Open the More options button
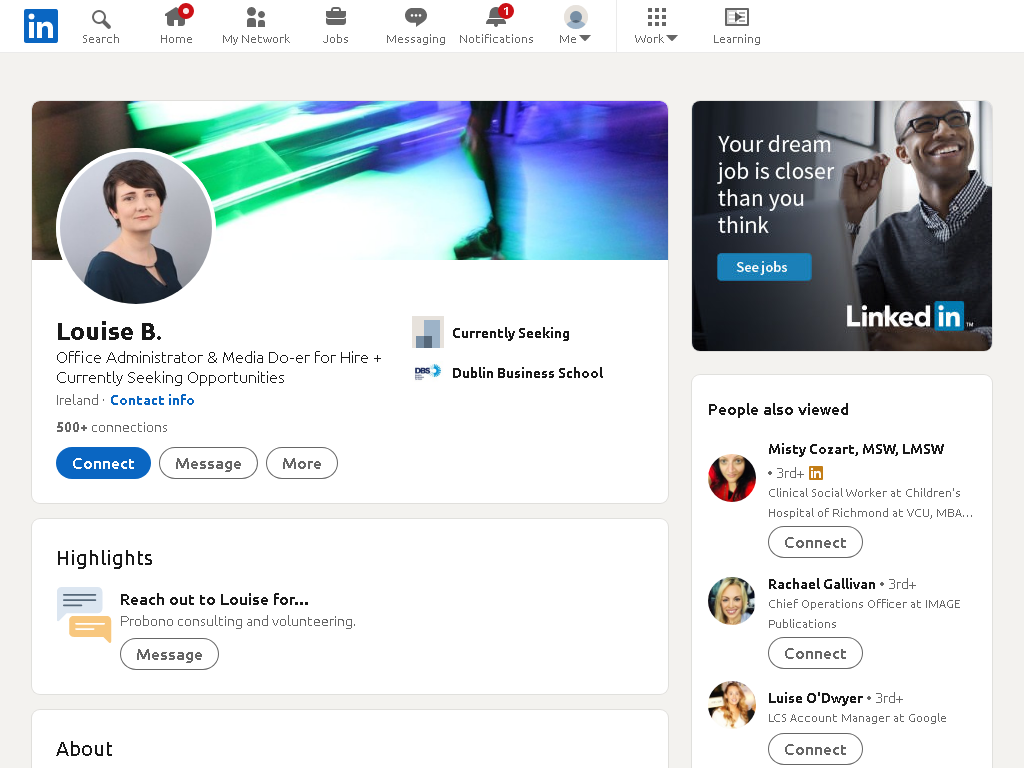This screenshot has height=768, width=1024. (x=302, y=463)
